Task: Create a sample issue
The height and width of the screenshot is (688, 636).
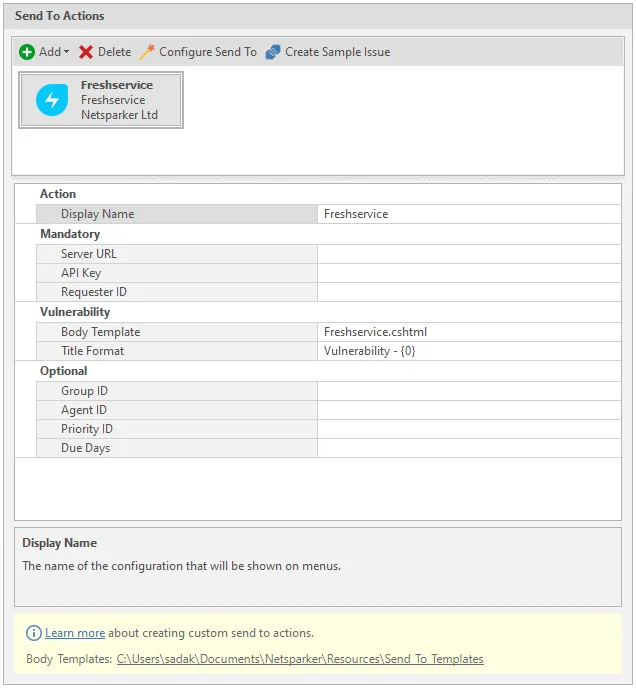Action: tap(338, 52)
